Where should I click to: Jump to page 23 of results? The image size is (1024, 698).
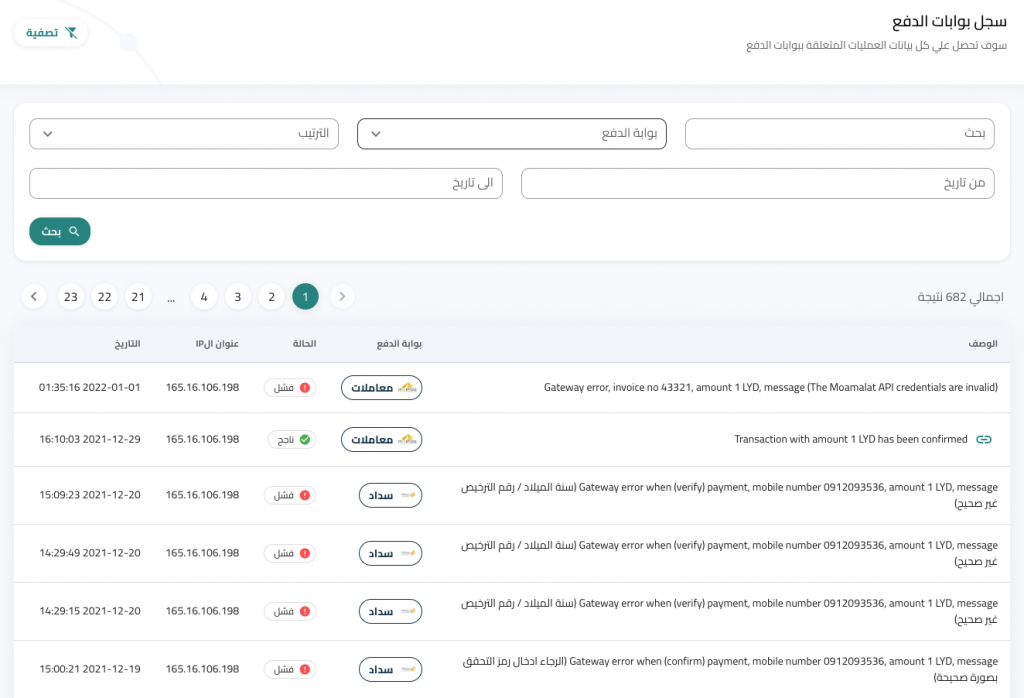[x=70, y=297]
